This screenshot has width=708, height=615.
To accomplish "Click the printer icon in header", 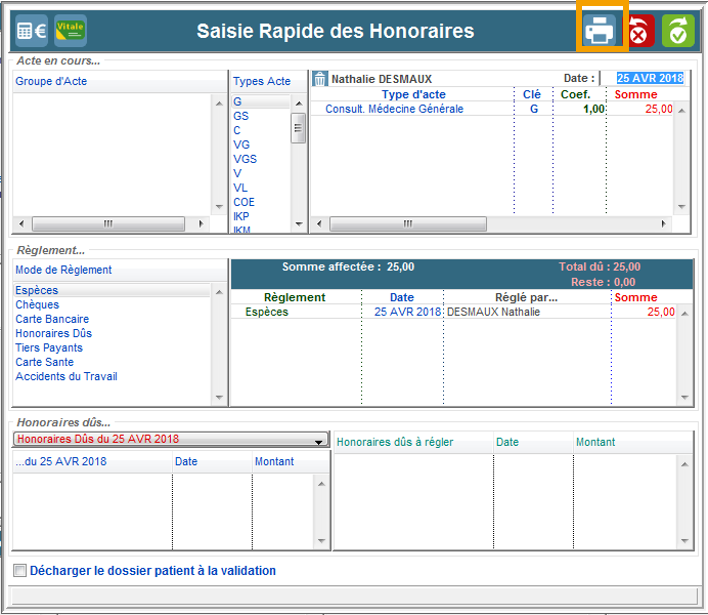I will [x=600, y=30].
